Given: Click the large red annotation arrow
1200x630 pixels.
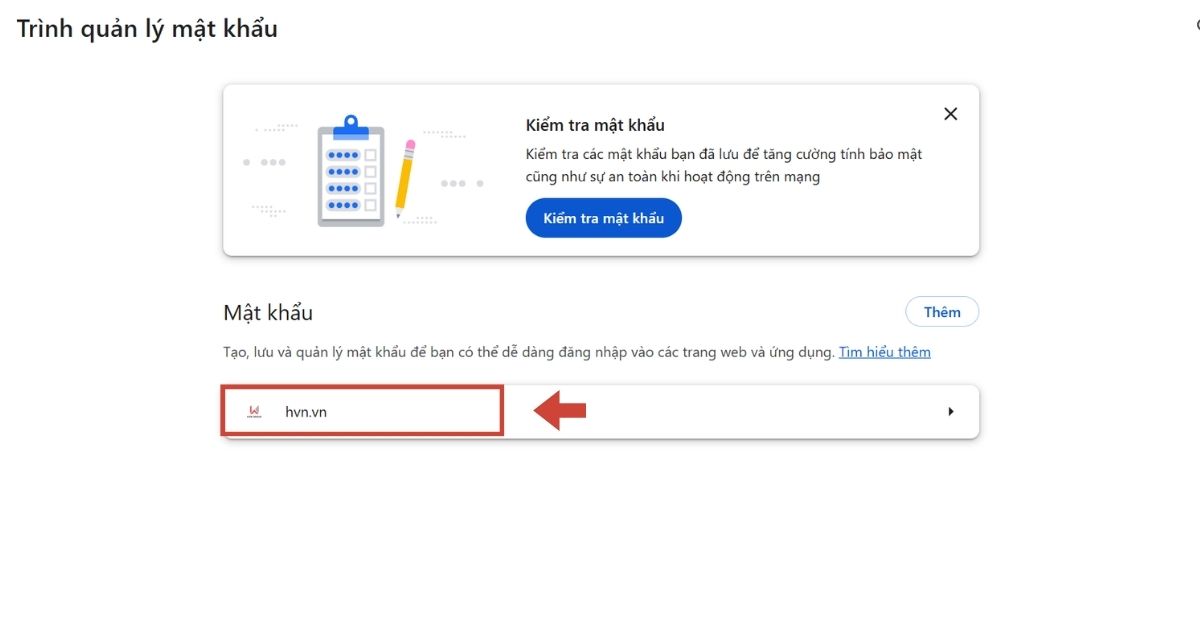Looking at the screenshot, I should 560,411.
